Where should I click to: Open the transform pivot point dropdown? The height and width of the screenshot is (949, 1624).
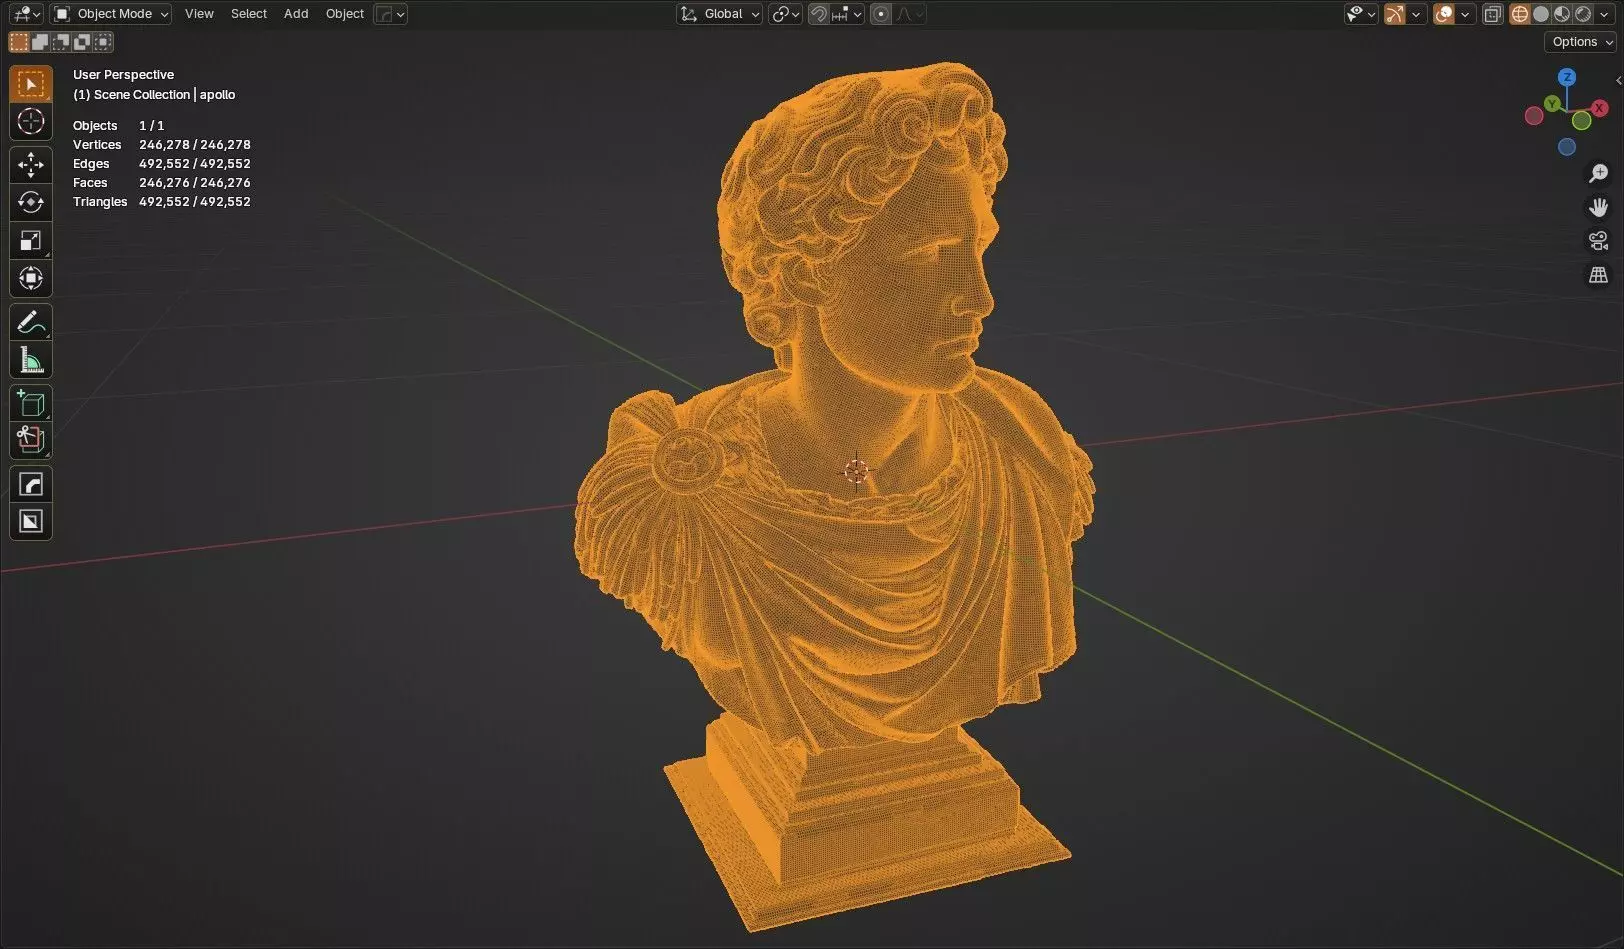pos(785,14)
